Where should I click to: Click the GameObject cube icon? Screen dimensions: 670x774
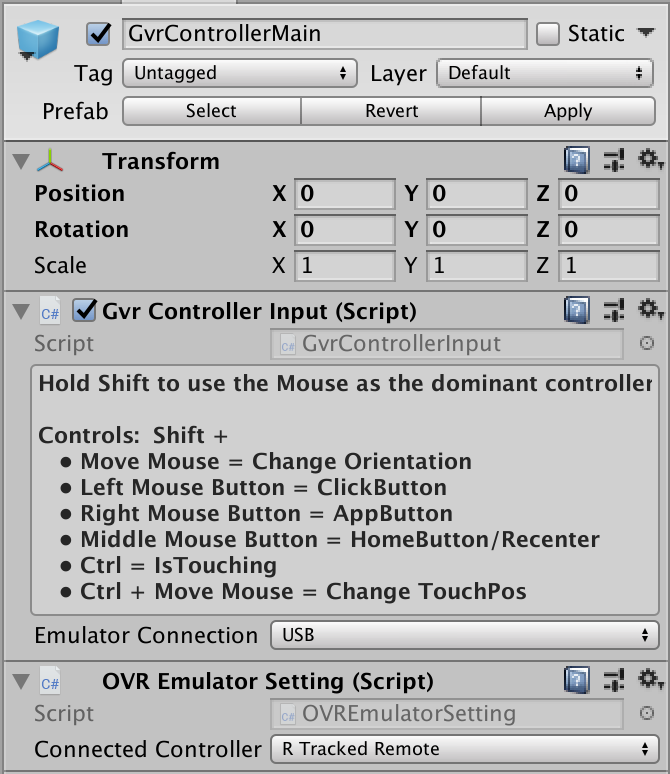pyautogui.click(x=40, y=37)
